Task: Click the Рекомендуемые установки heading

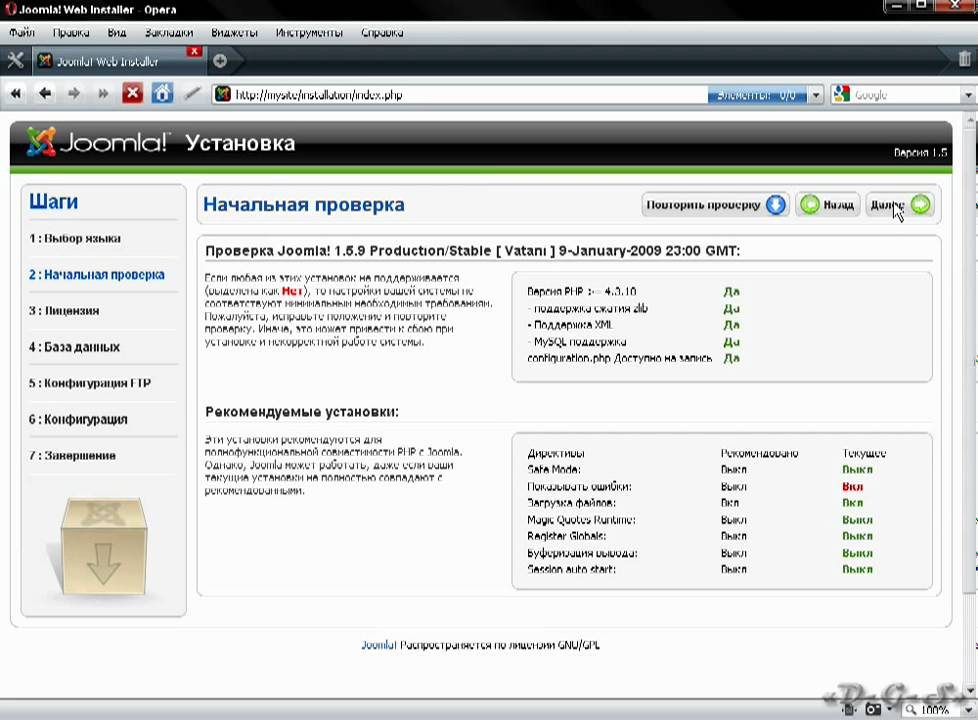Action: coord(302,412)
